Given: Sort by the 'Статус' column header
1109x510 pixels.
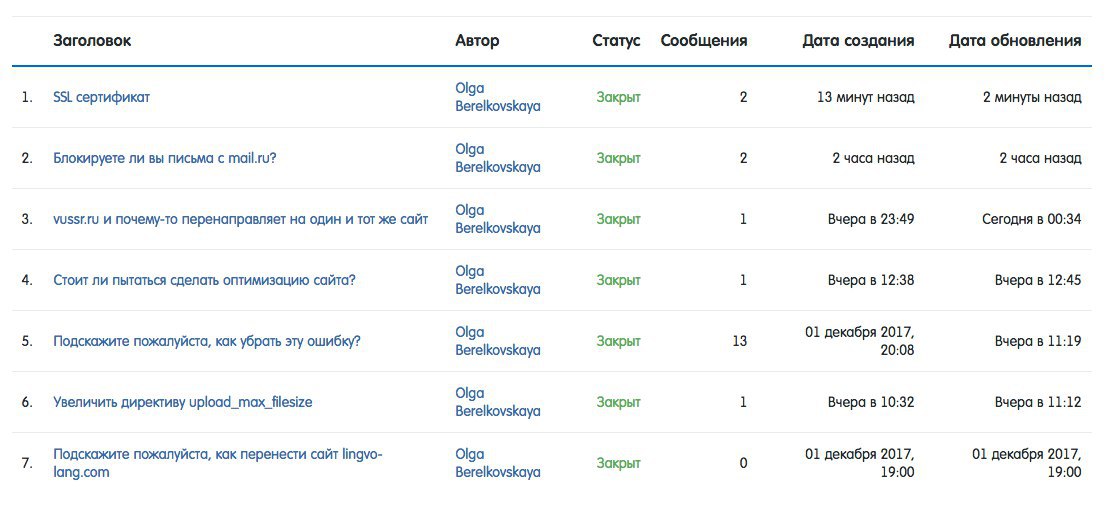Looking at the screenshot, I should pos(617,41).
